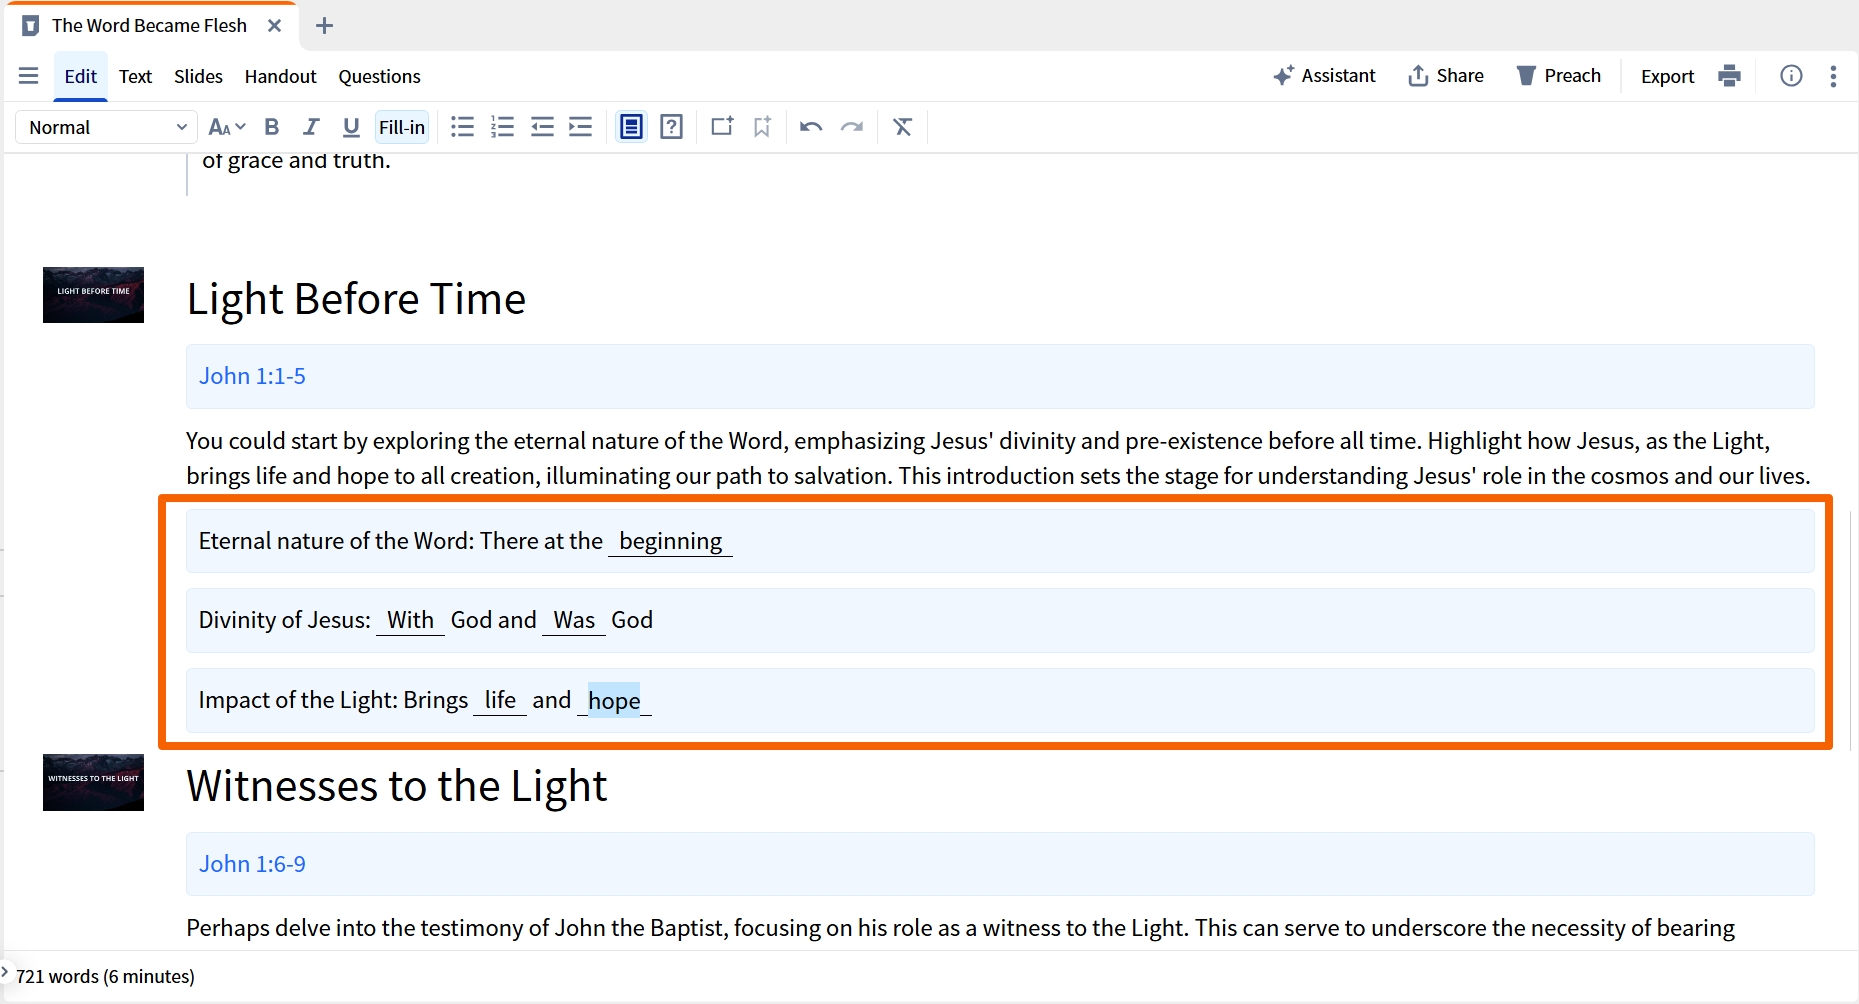Open the John 1:1-5 passage link

click(x=252, y=376)
